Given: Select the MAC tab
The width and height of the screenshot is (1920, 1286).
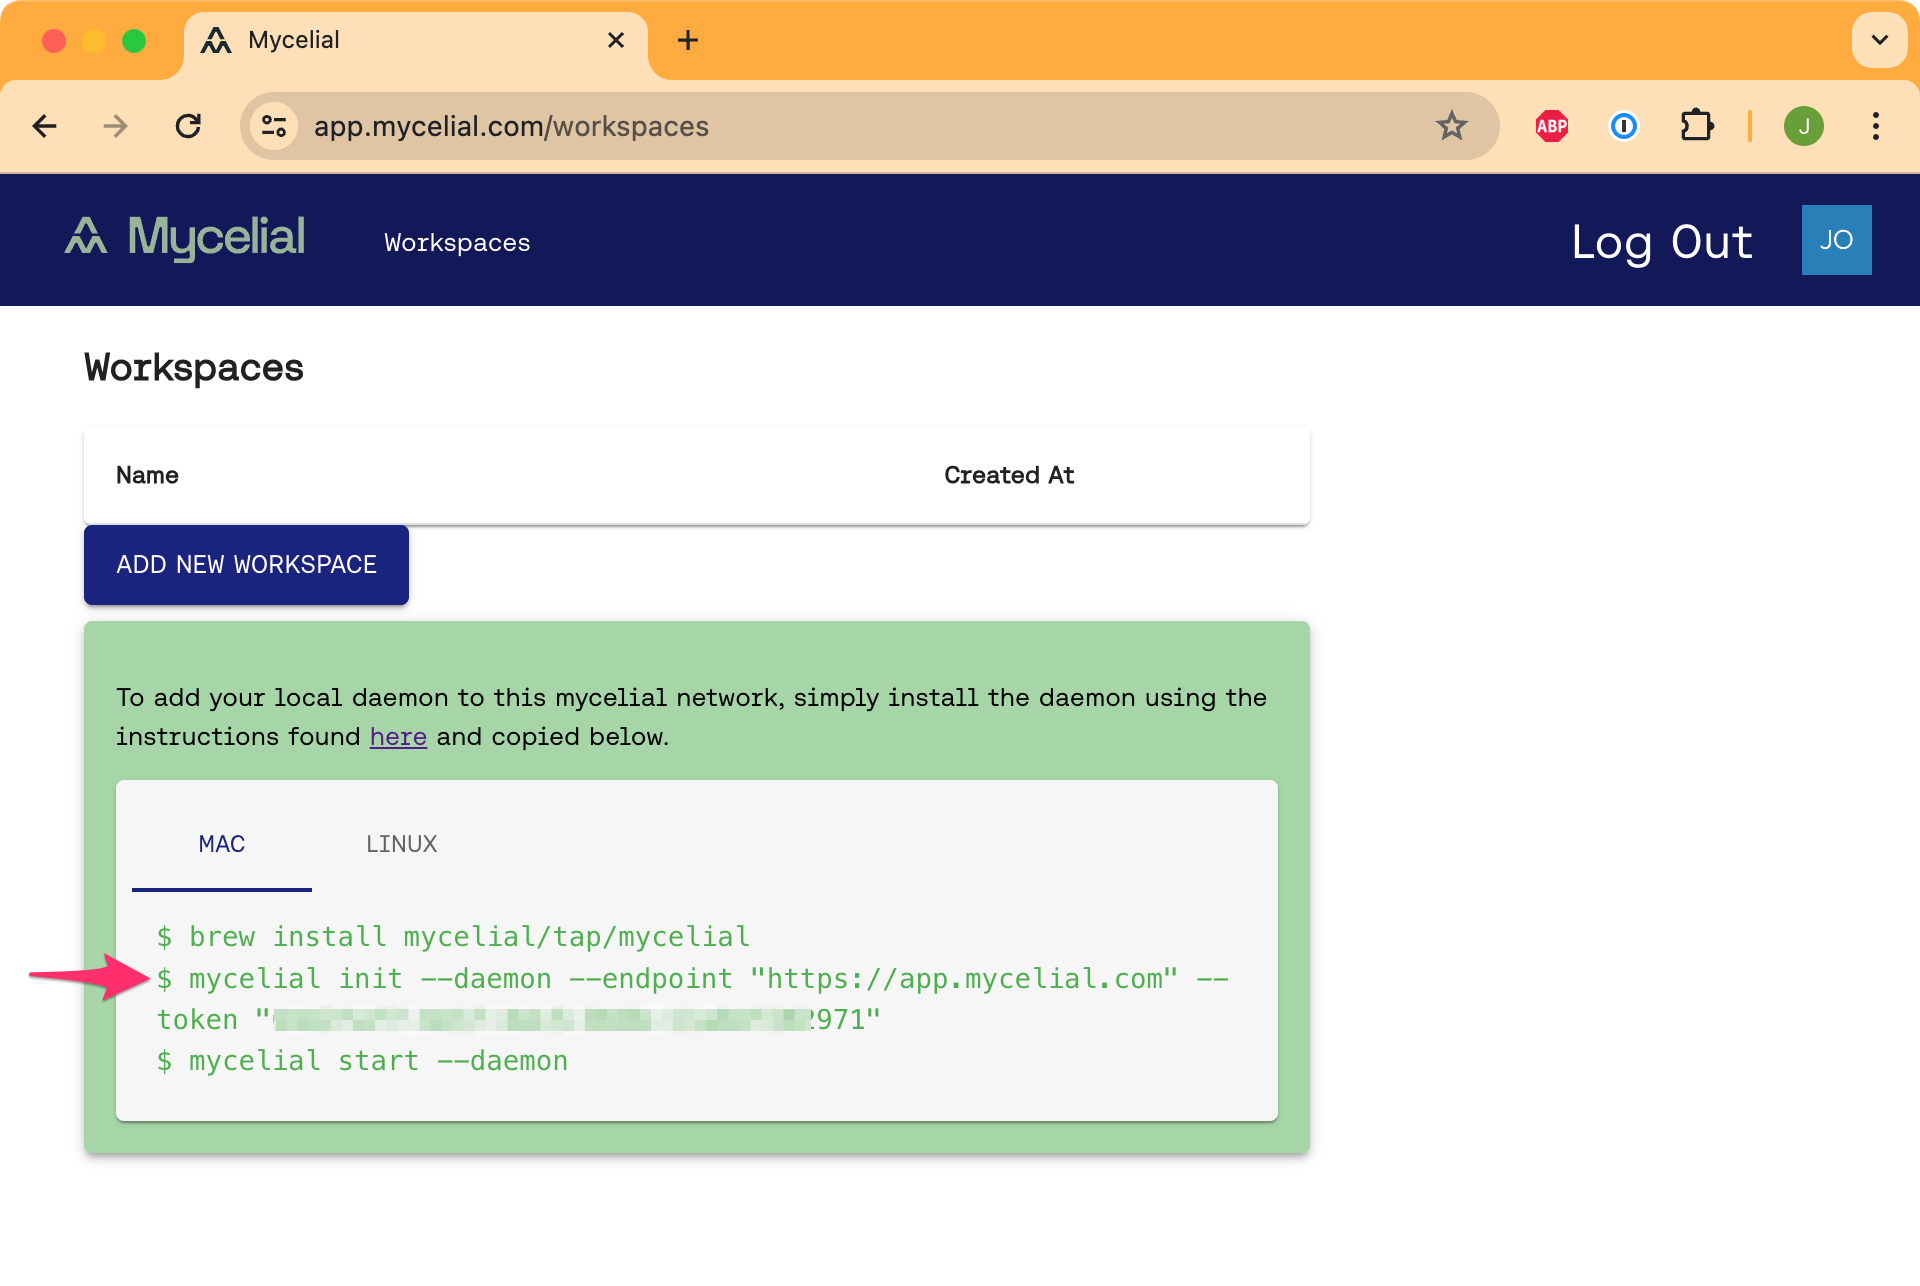Looking at the screenshot, I should pos(222,844).
